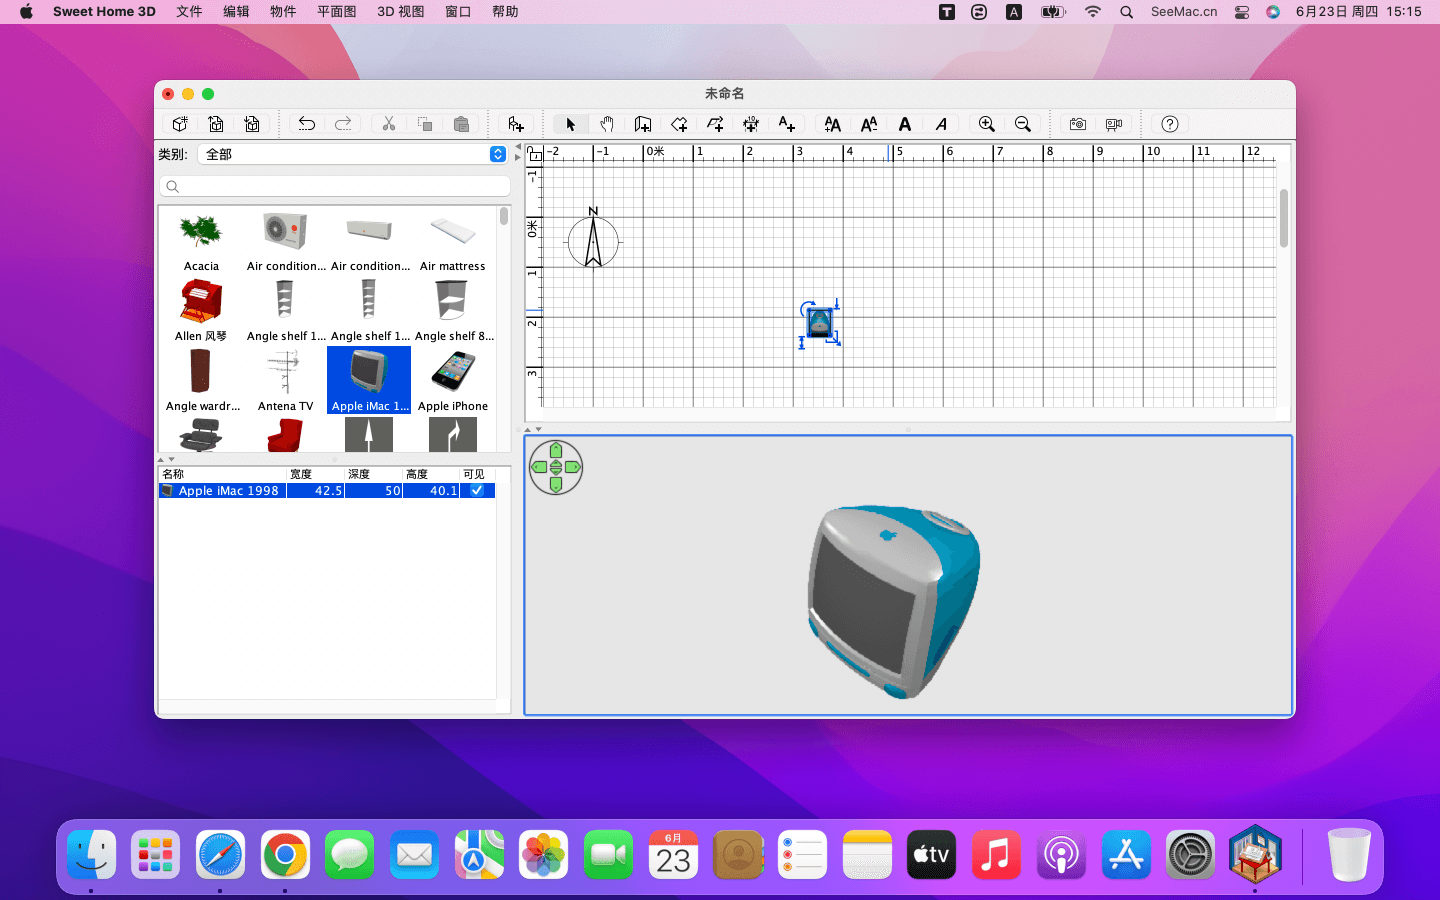Choose the Create dimensions tool

751,124
